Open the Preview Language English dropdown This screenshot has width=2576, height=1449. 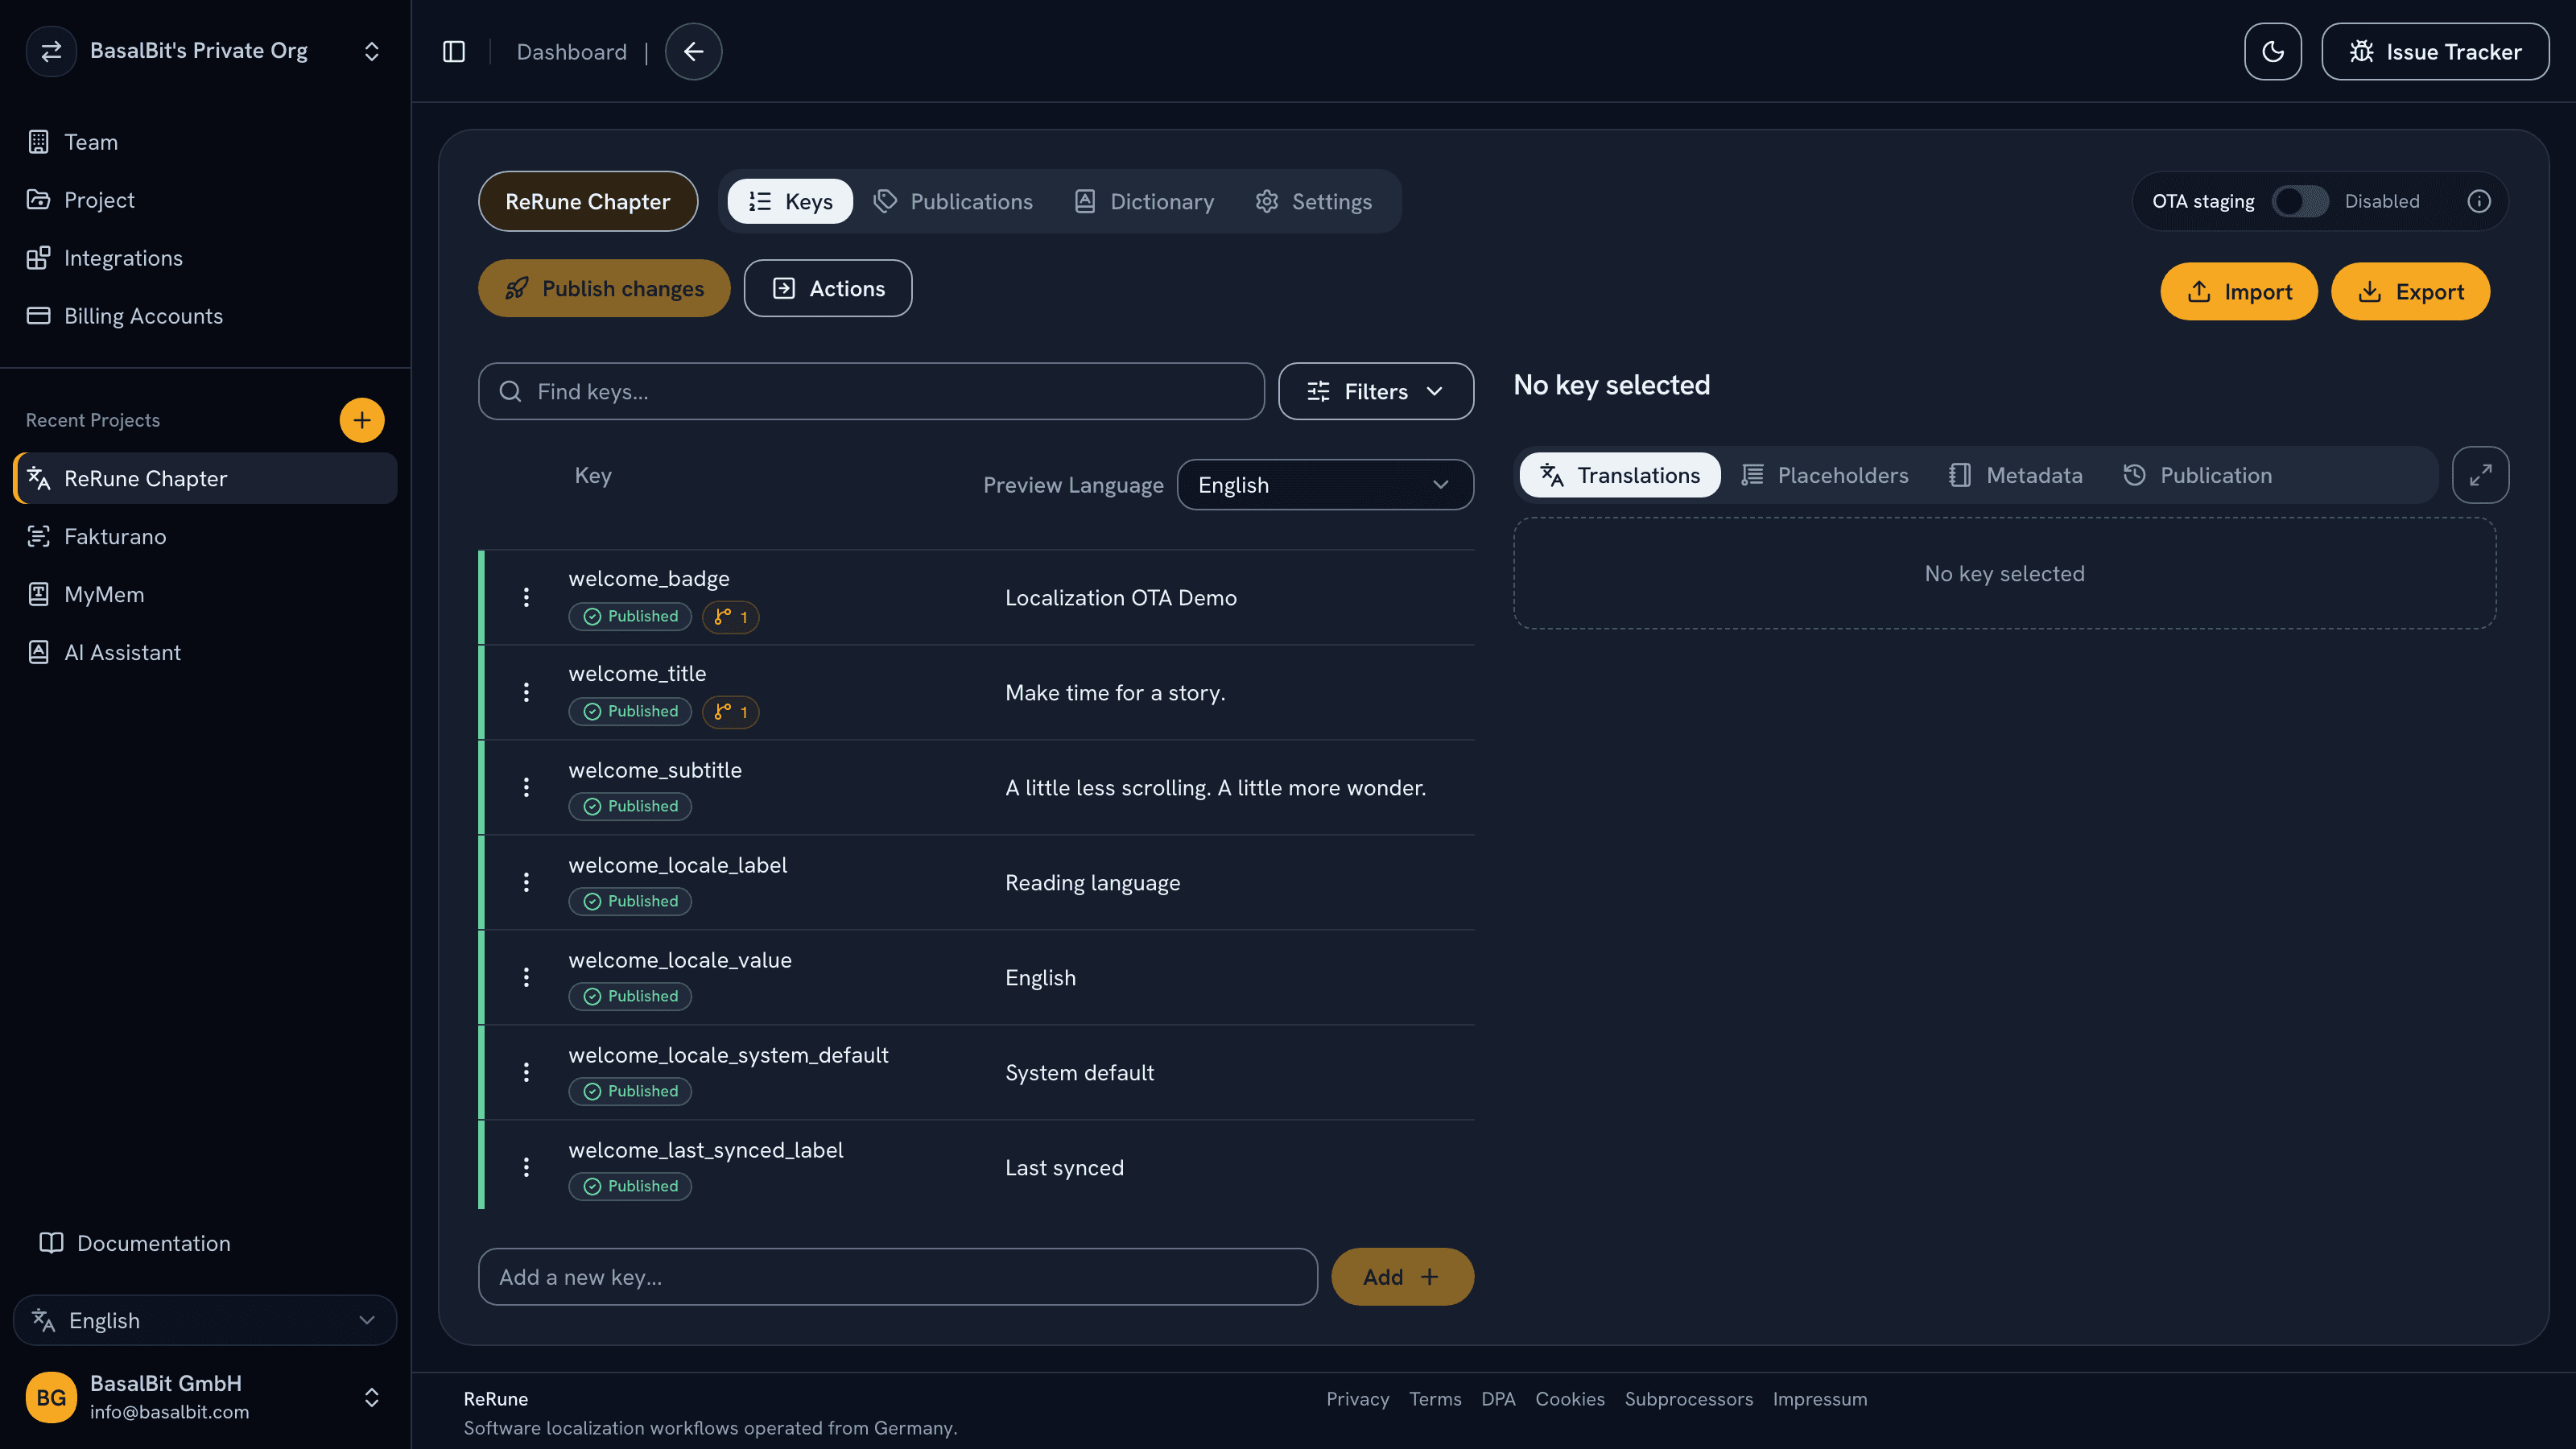[1325, 485]
